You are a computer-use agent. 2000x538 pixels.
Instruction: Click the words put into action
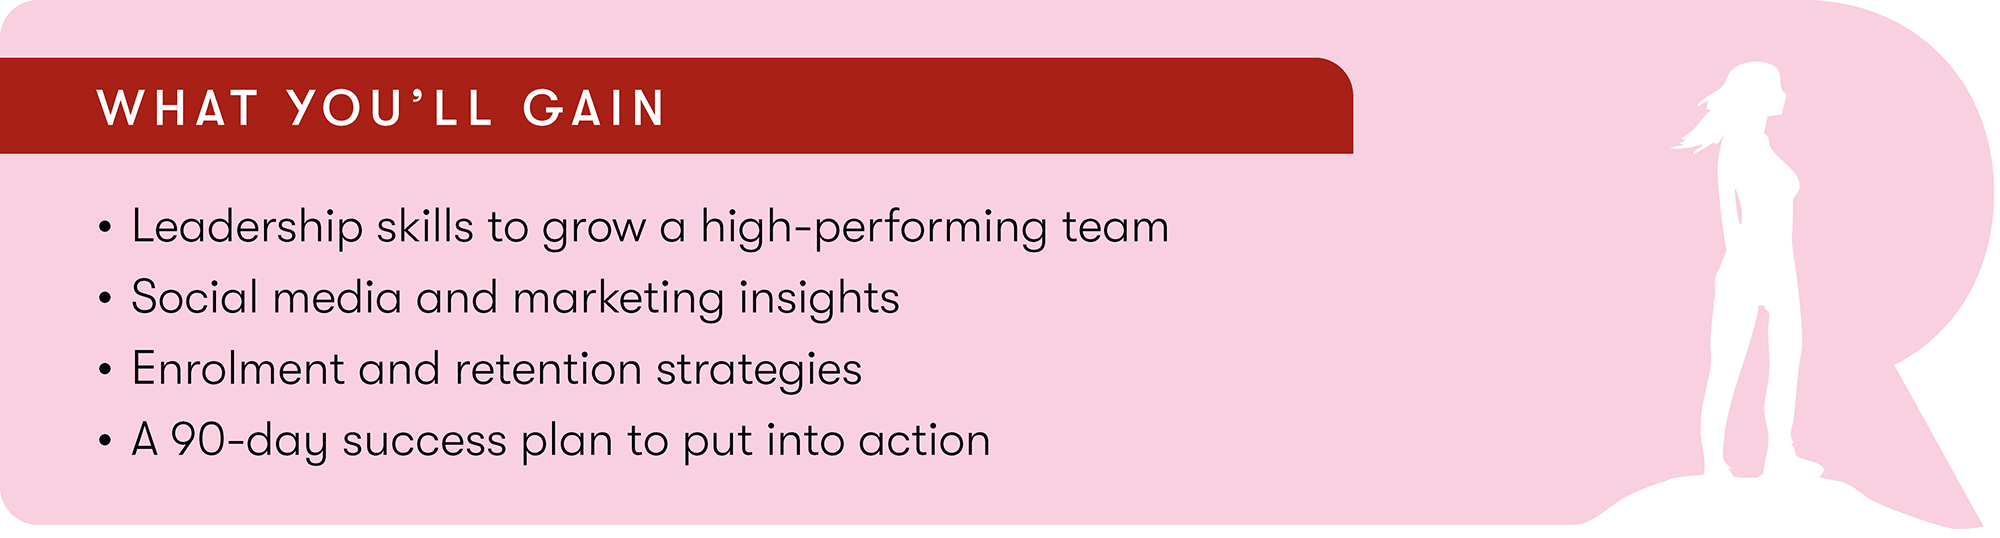pos(836,442)
